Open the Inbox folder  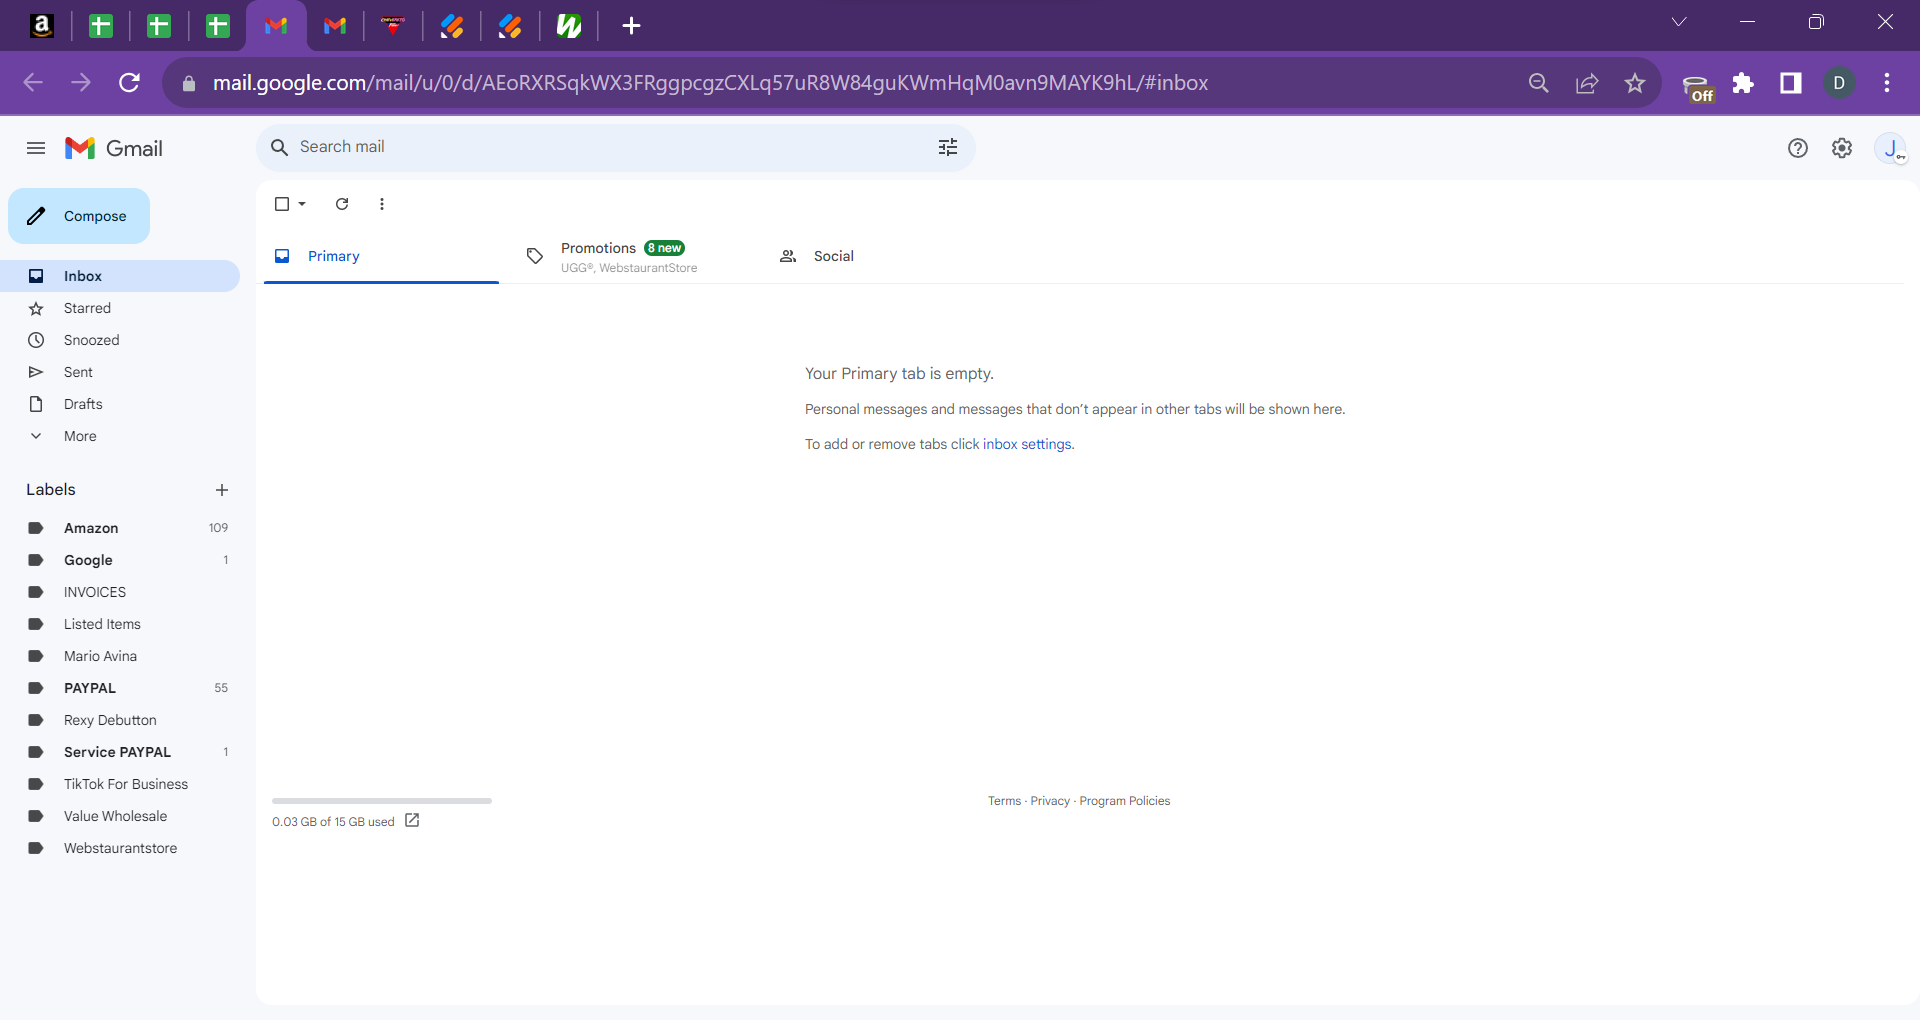pos(120,276)
